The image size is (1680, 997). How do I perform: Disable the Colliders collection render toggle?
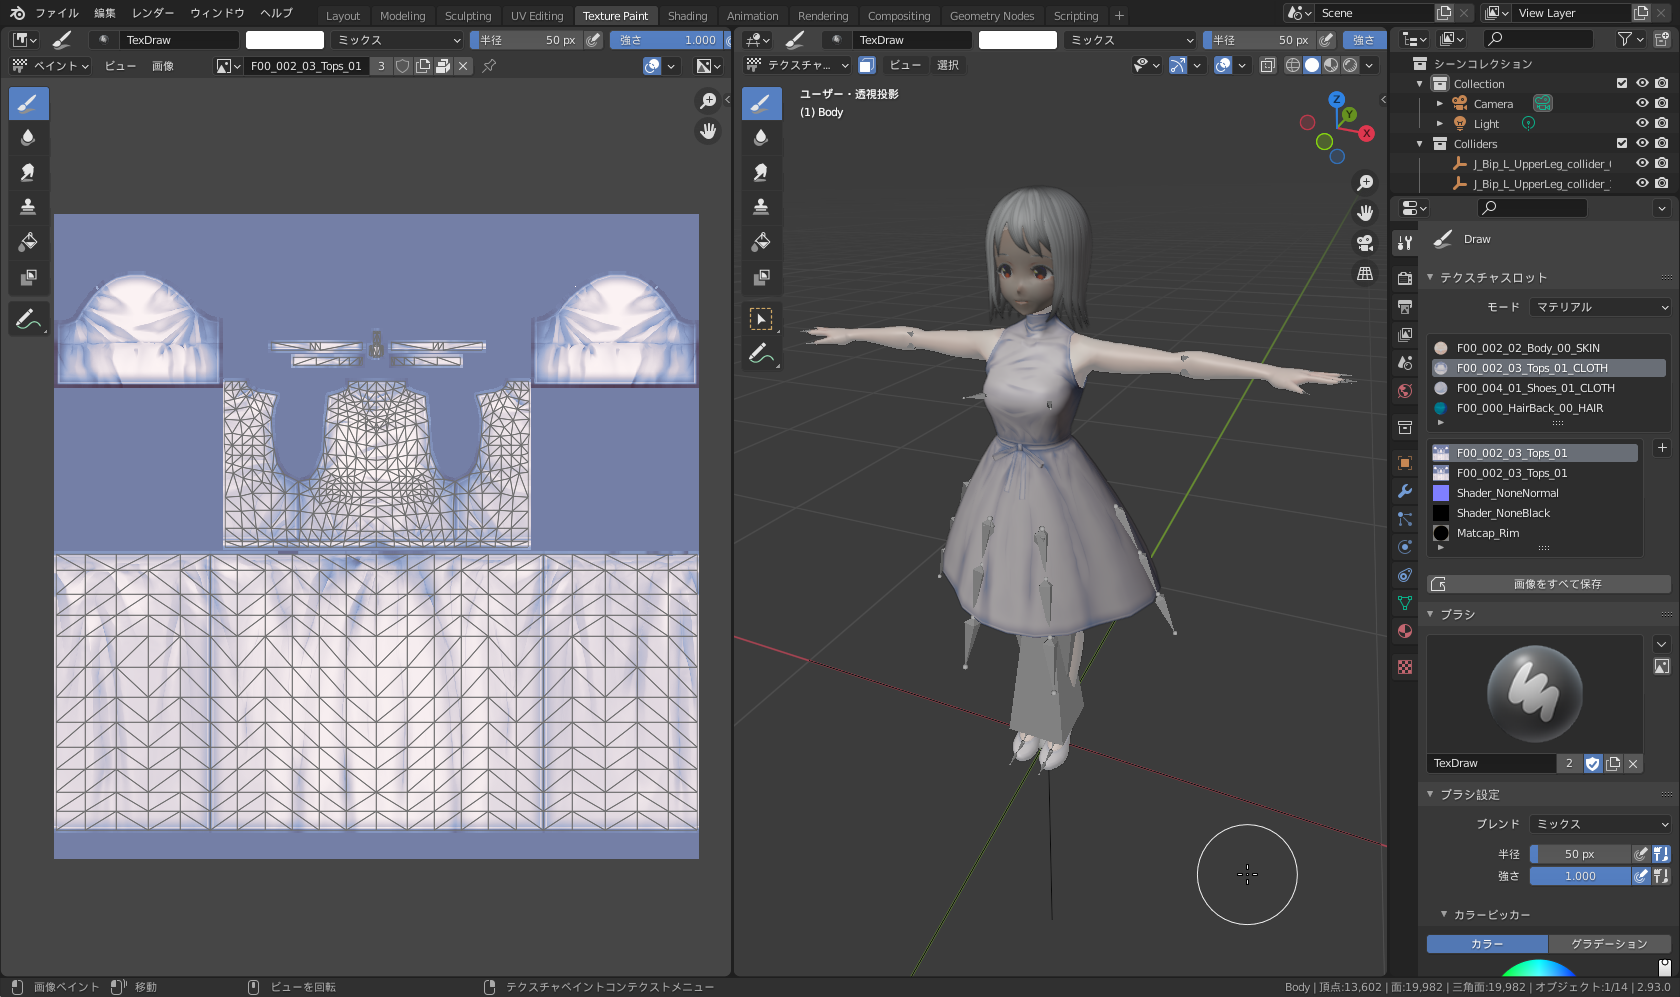(1661, 143)
